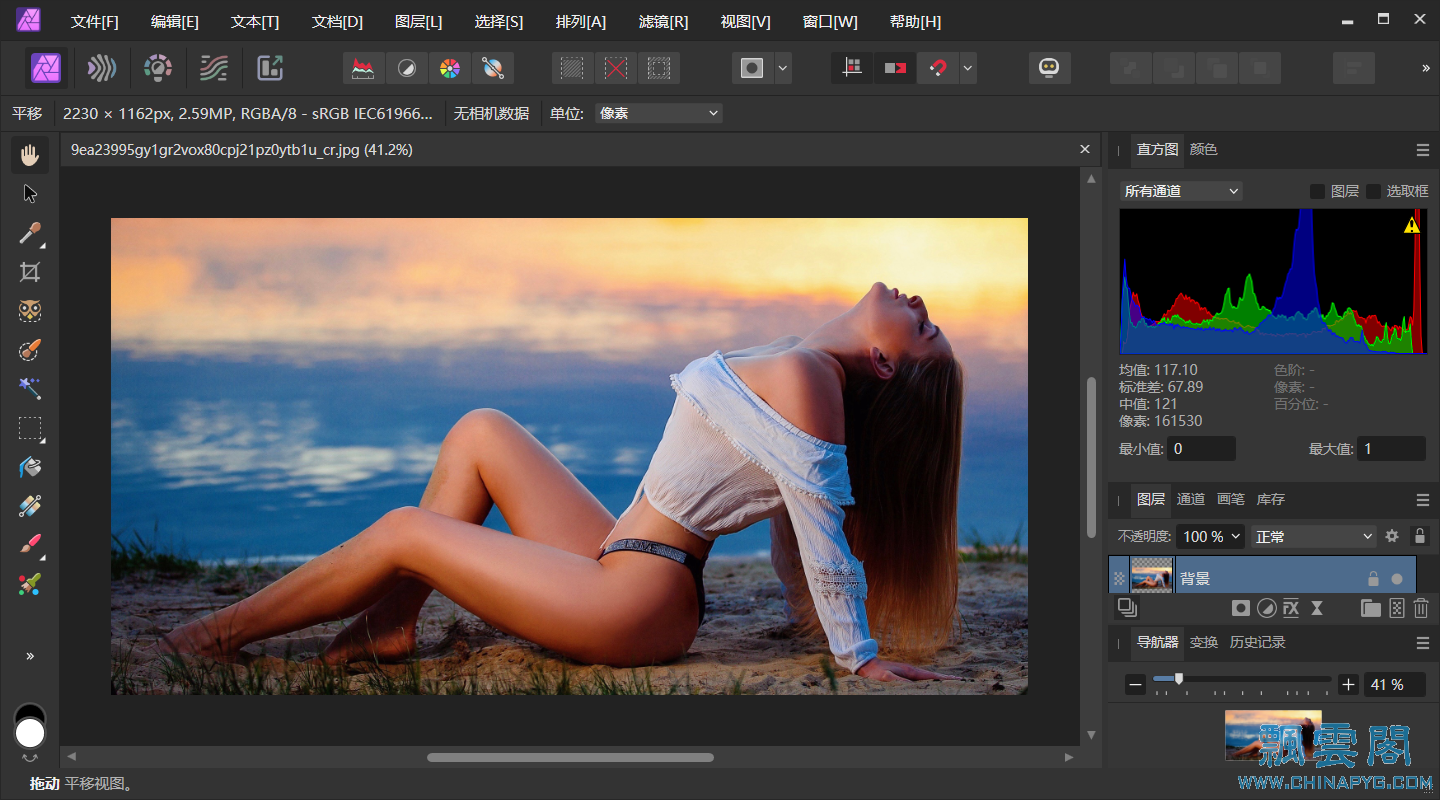Viewport: 1440px width, 800px height.
Task: Switch to the Develop Persona
Action: 158,68
